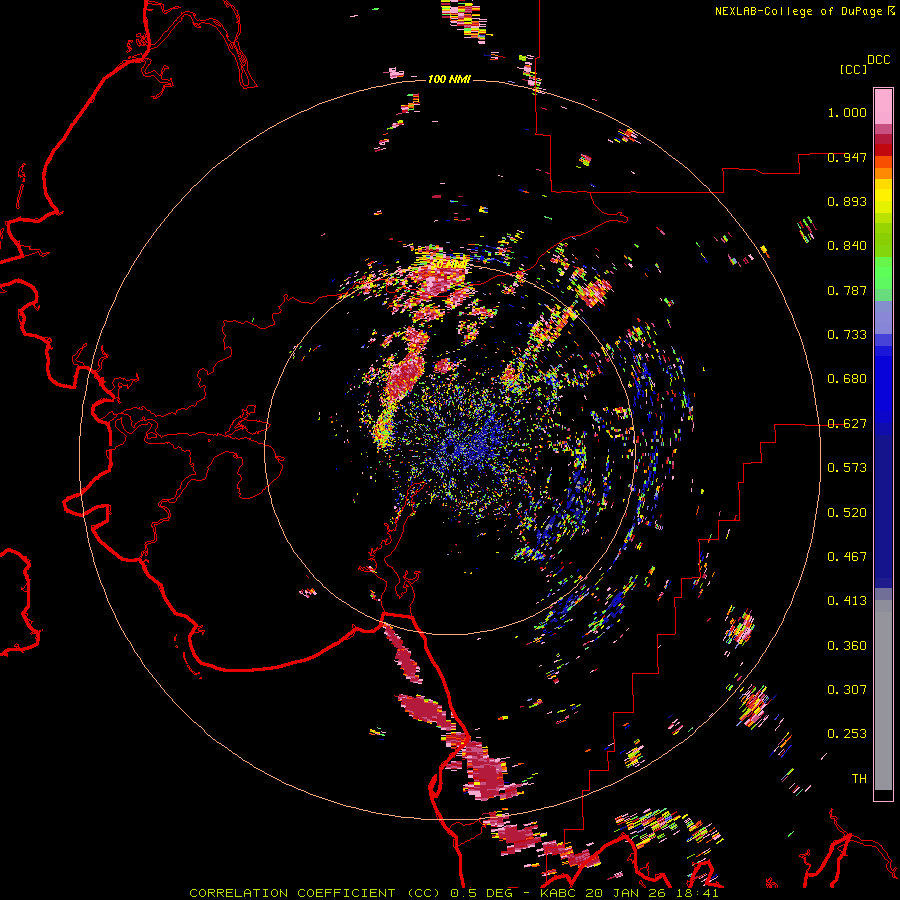Click the 0.840 color scale value
The width and height of the screenshot is (900, 900).
coord(847,246)
